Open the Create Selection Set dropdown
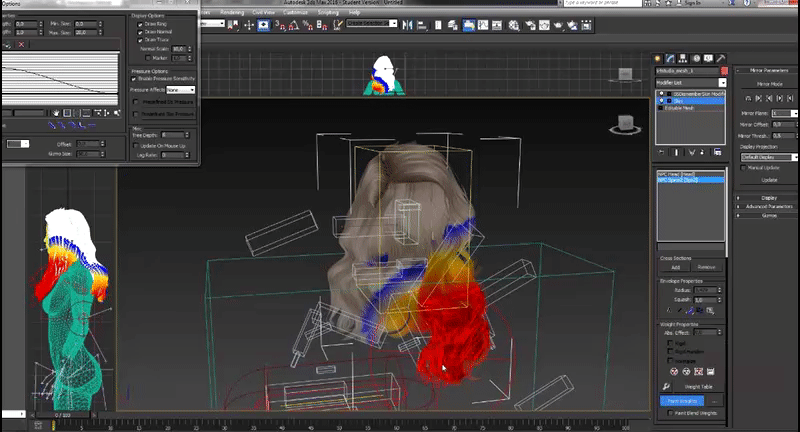The height and width of the screenshot is (432, 800). [371, 23]
